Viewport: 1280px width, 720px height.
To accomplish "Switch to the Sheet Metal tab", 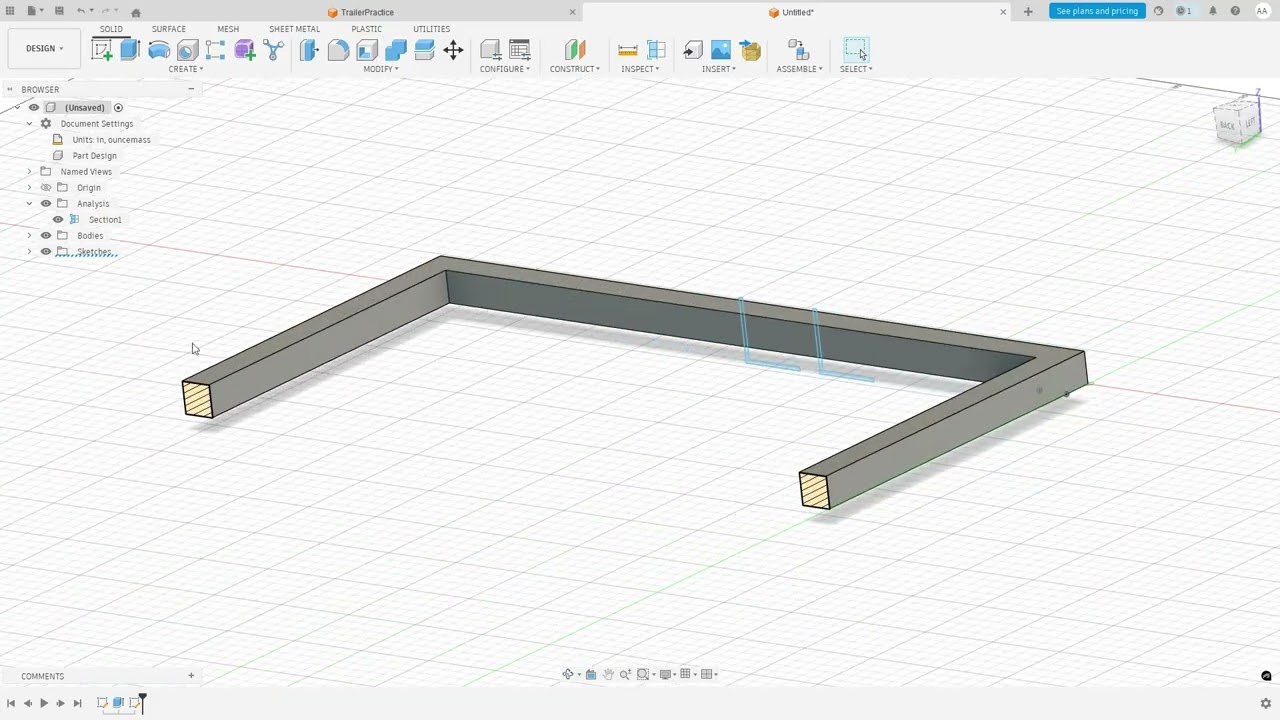I will coord(294,29).
